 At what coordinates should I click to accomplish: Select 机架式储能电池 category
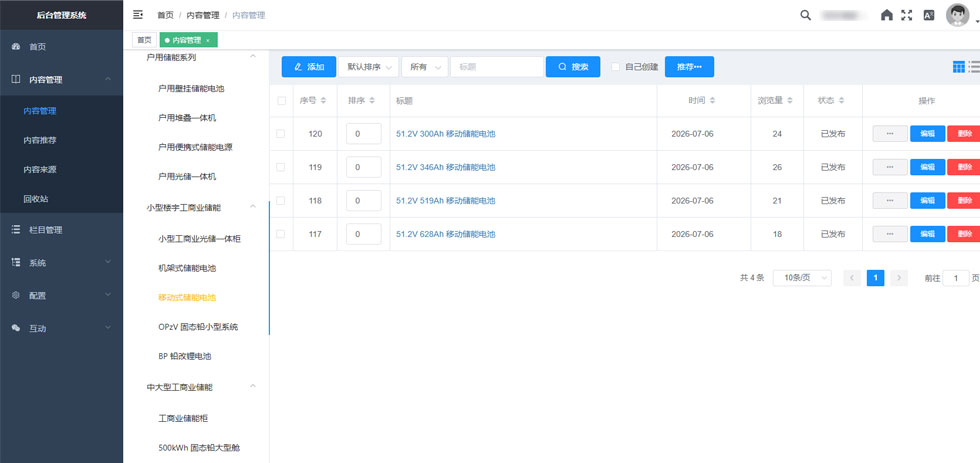188,268
